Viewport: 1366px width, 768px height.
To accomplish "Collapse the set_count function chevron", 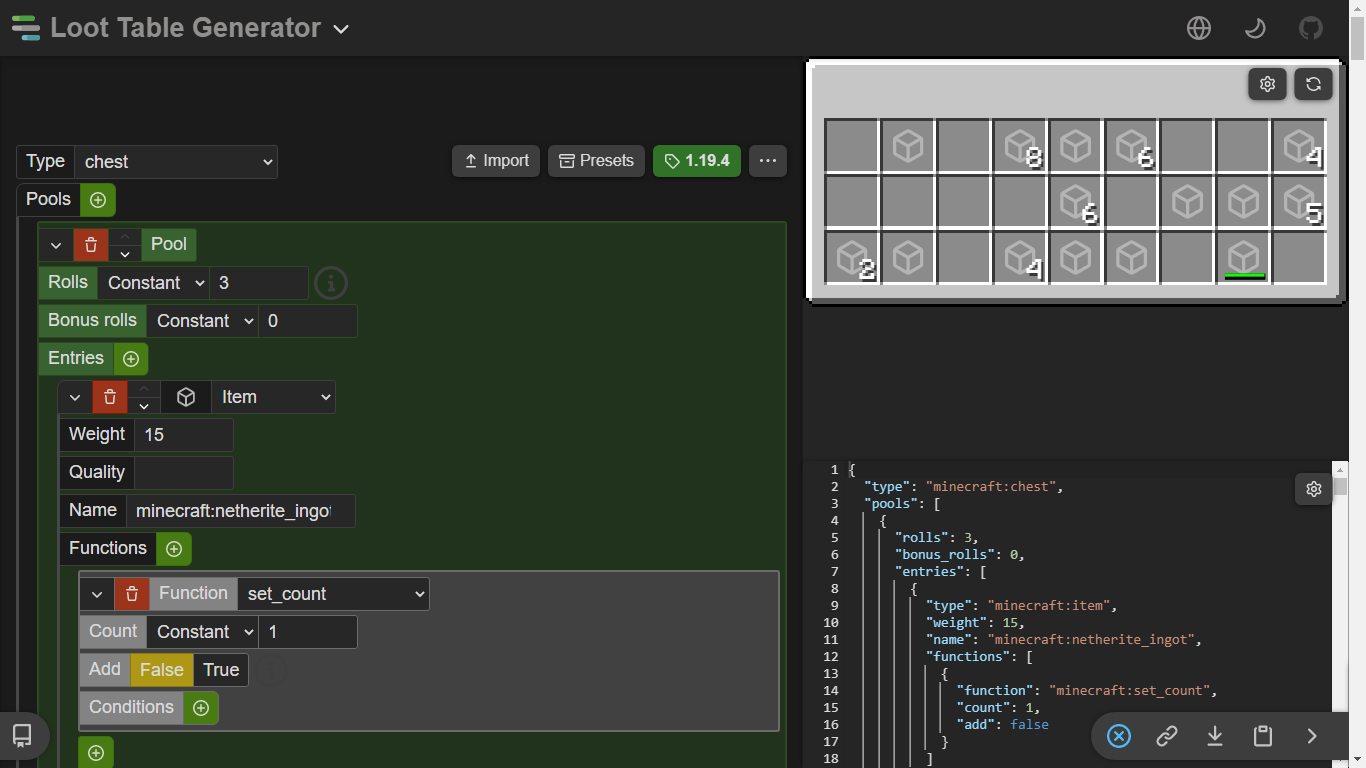I will (97, 594).
